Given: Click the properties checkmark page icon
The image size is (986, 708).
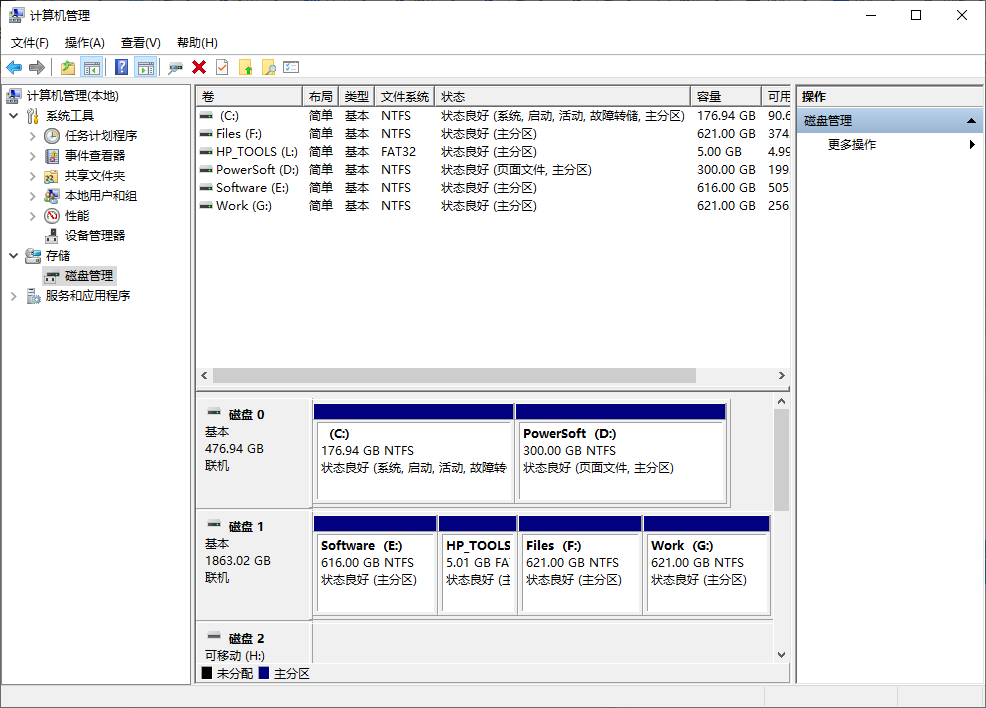Looking at the screenshot, I should (222, 67).
